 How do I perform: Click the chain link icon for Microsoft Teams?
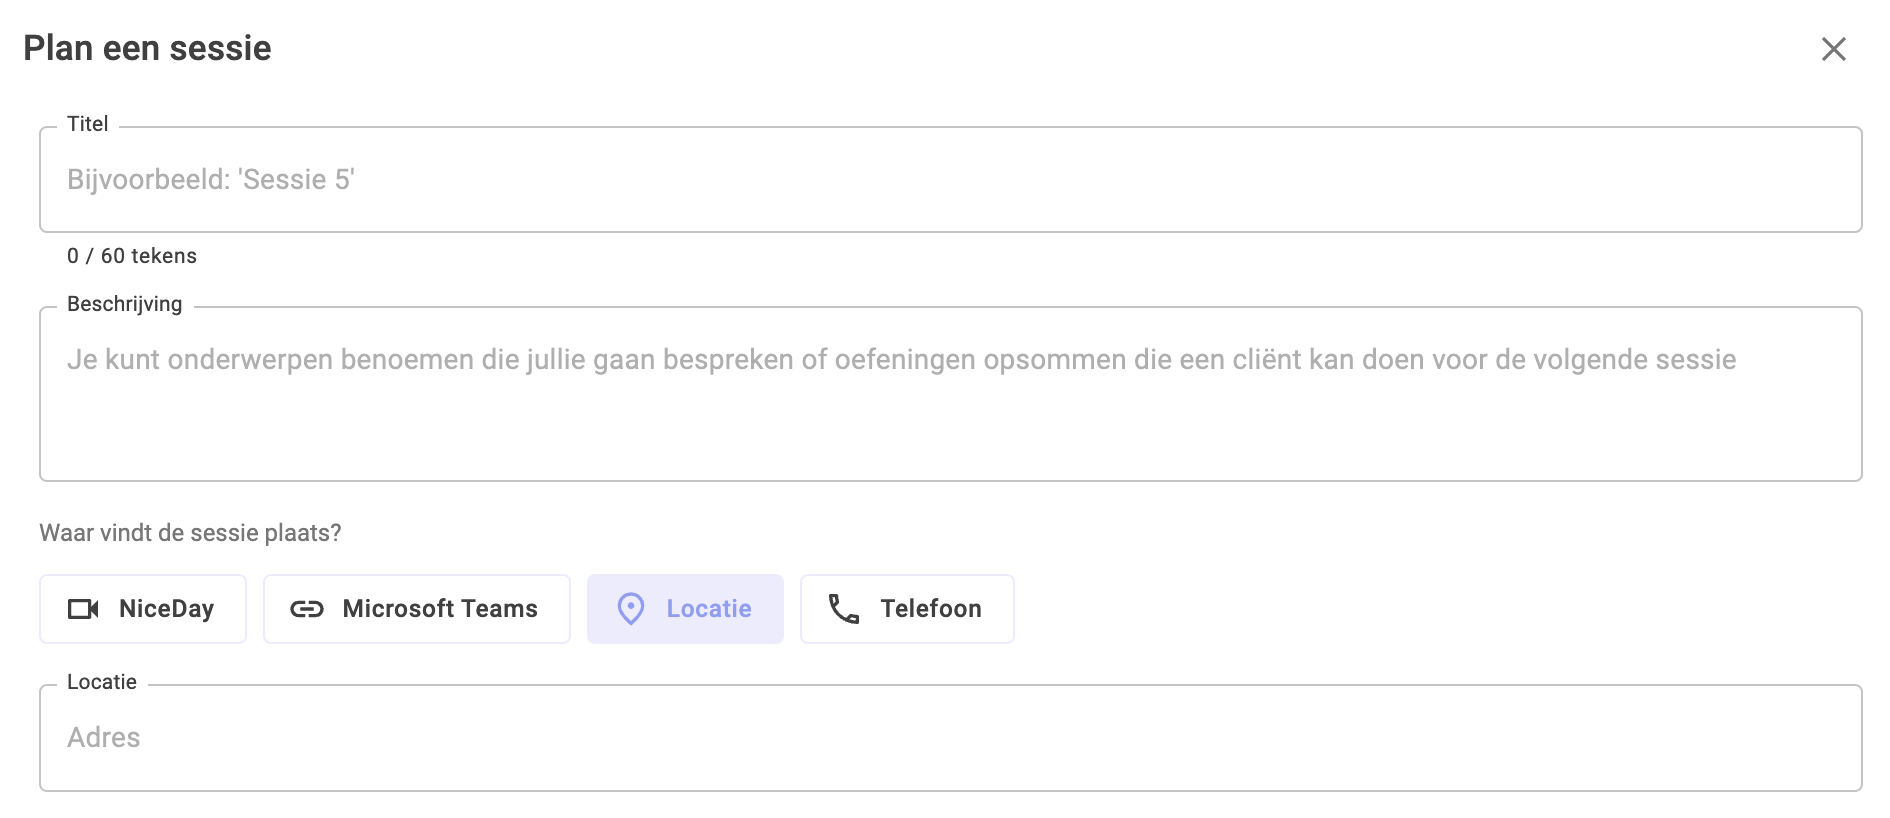(307, 609)
